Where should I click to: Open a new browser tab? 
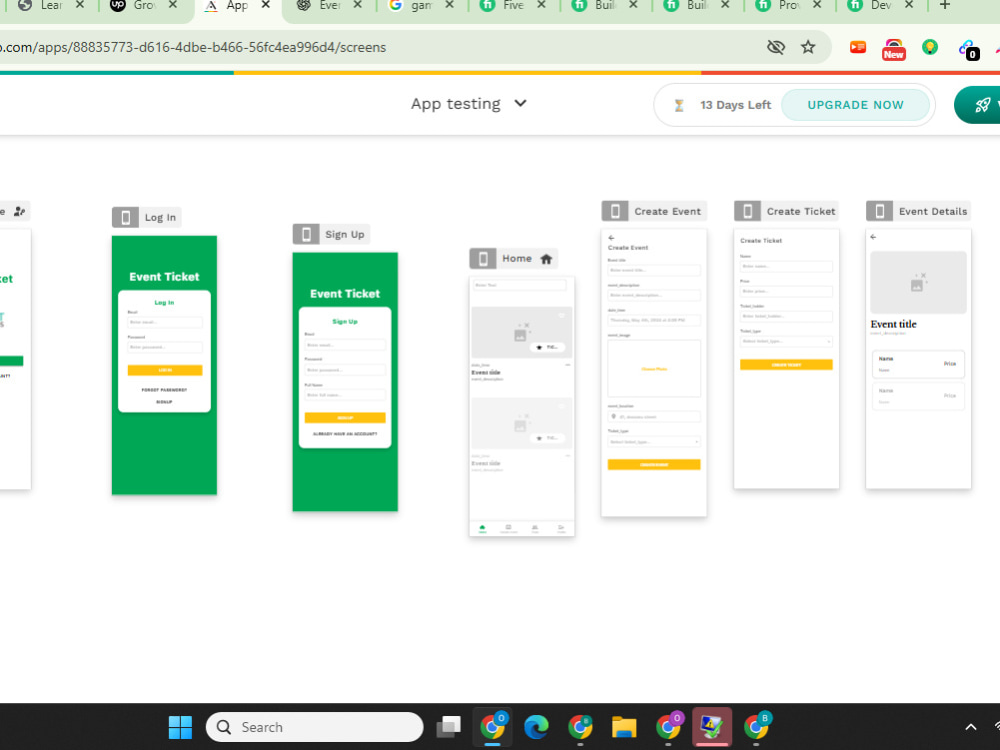(945, 5)
